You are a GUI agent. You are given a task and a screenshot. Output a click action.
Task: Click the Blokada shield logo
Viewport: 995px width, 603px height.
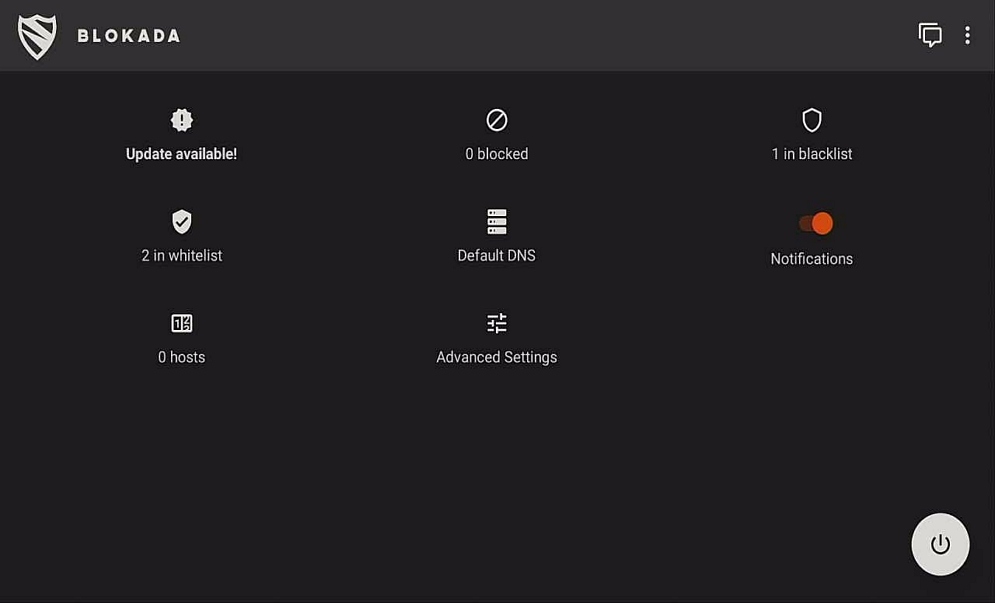37,36
